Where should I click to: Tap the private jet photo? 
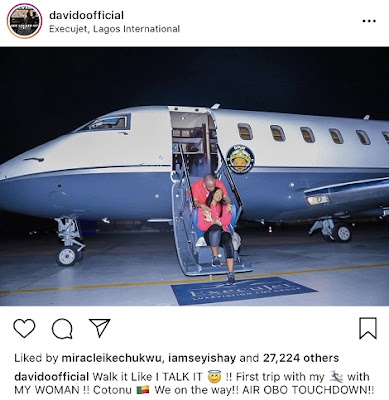point(194,176)
